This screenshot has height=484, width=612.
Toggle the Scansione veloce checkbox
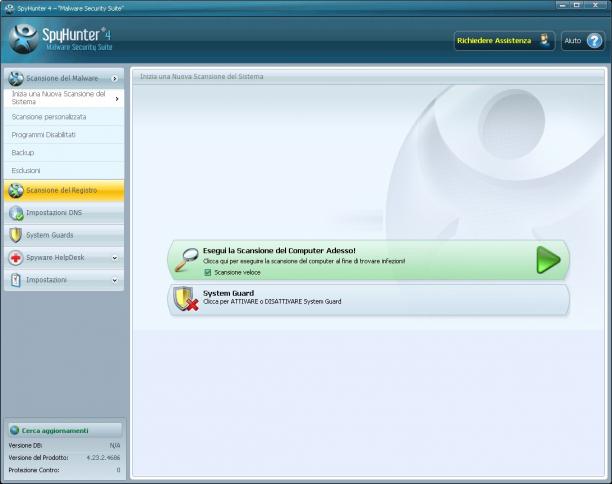208,272
